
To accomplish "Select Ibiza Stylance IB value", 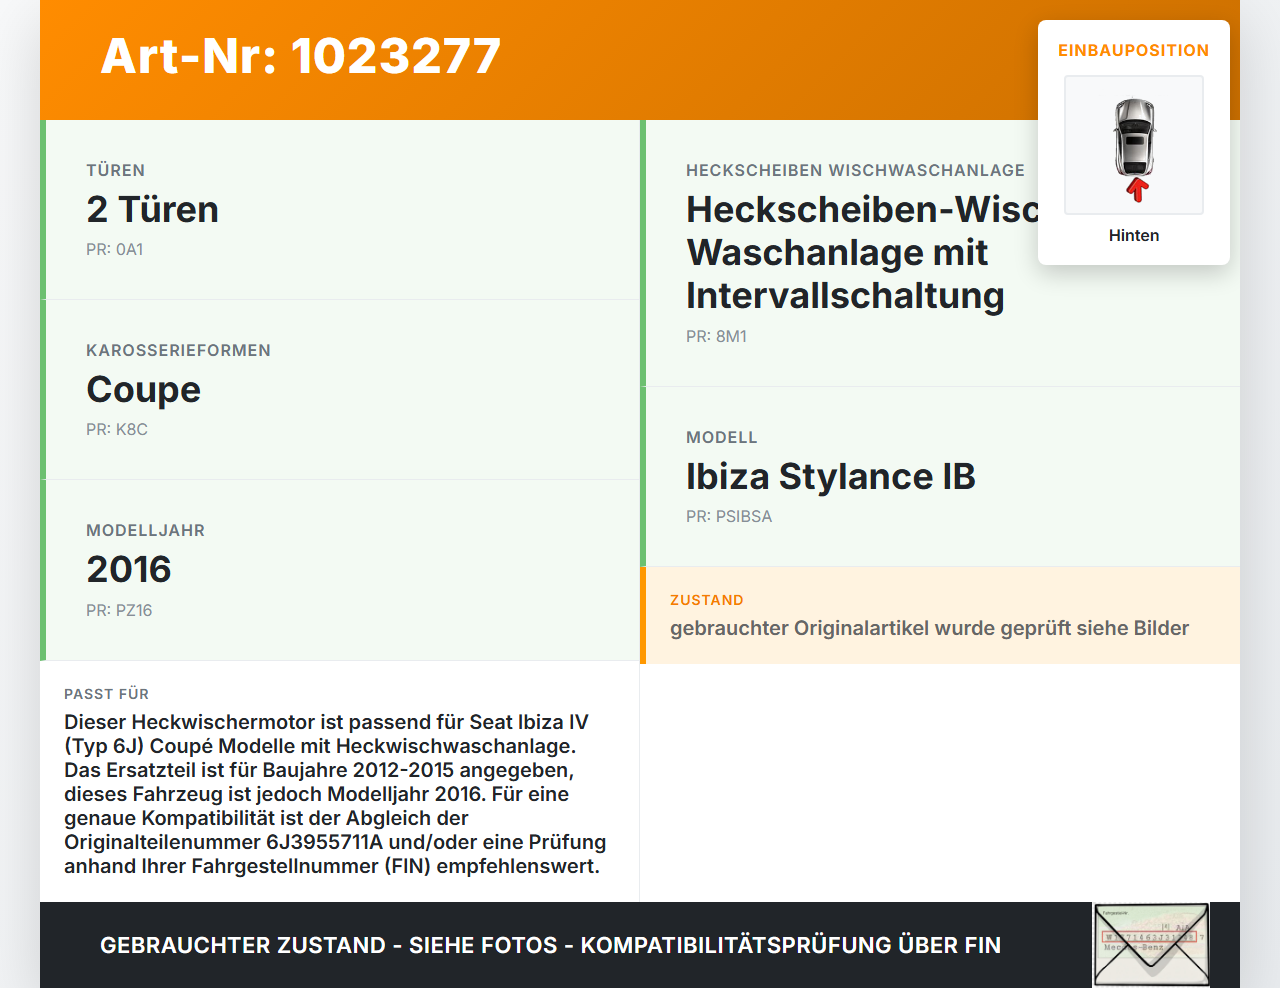I will click(x=831, y=476).
